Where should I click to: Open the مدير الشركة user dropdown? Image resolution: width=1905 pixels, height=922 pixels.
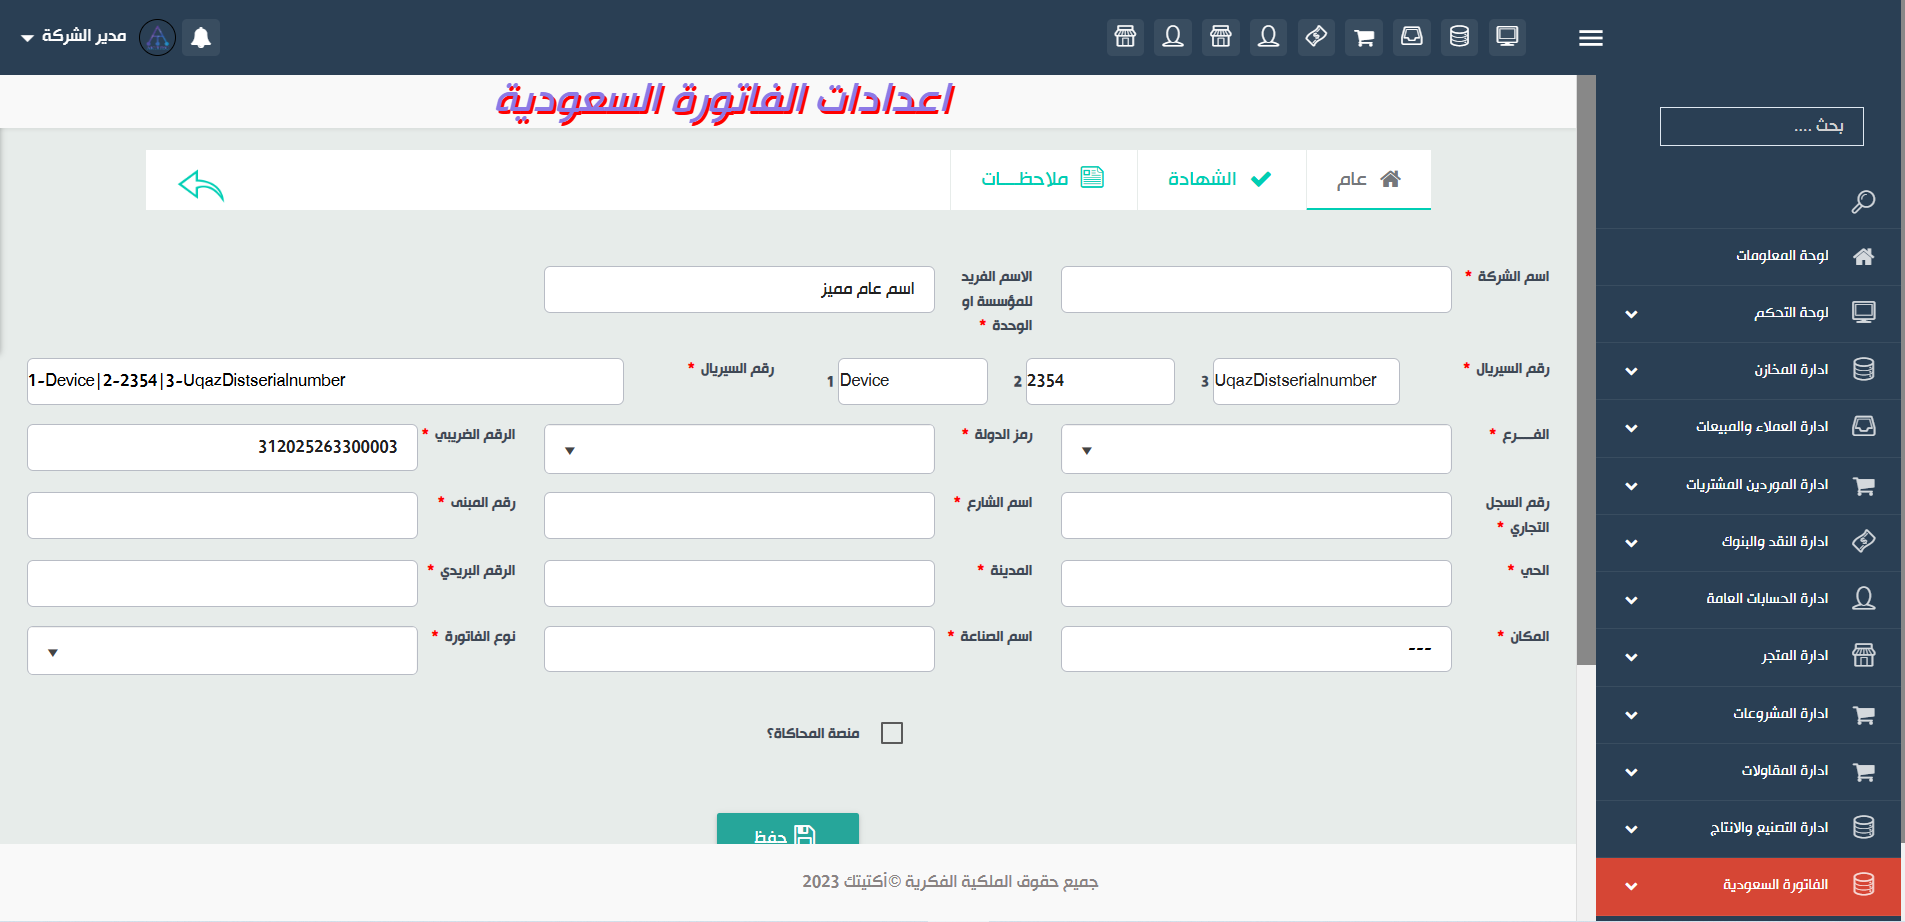coord(74,37)
